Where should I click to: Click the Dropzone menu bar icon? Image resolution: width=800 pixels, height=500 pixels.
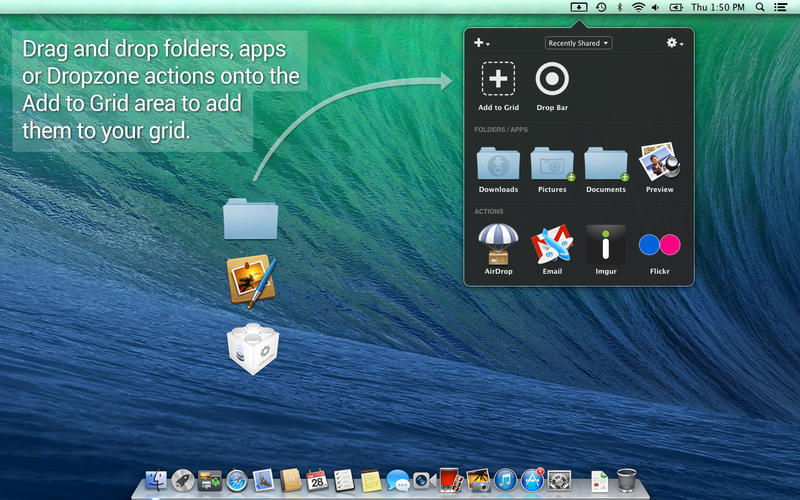[579, 7]
